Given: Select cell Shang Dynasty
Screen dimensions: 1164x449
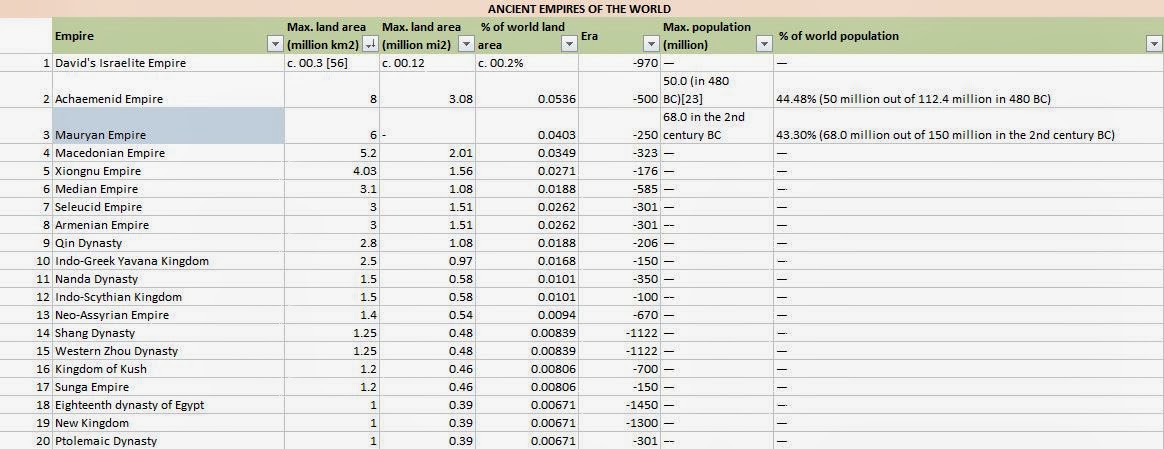Looking at the screenshot, I should point(168,333).
